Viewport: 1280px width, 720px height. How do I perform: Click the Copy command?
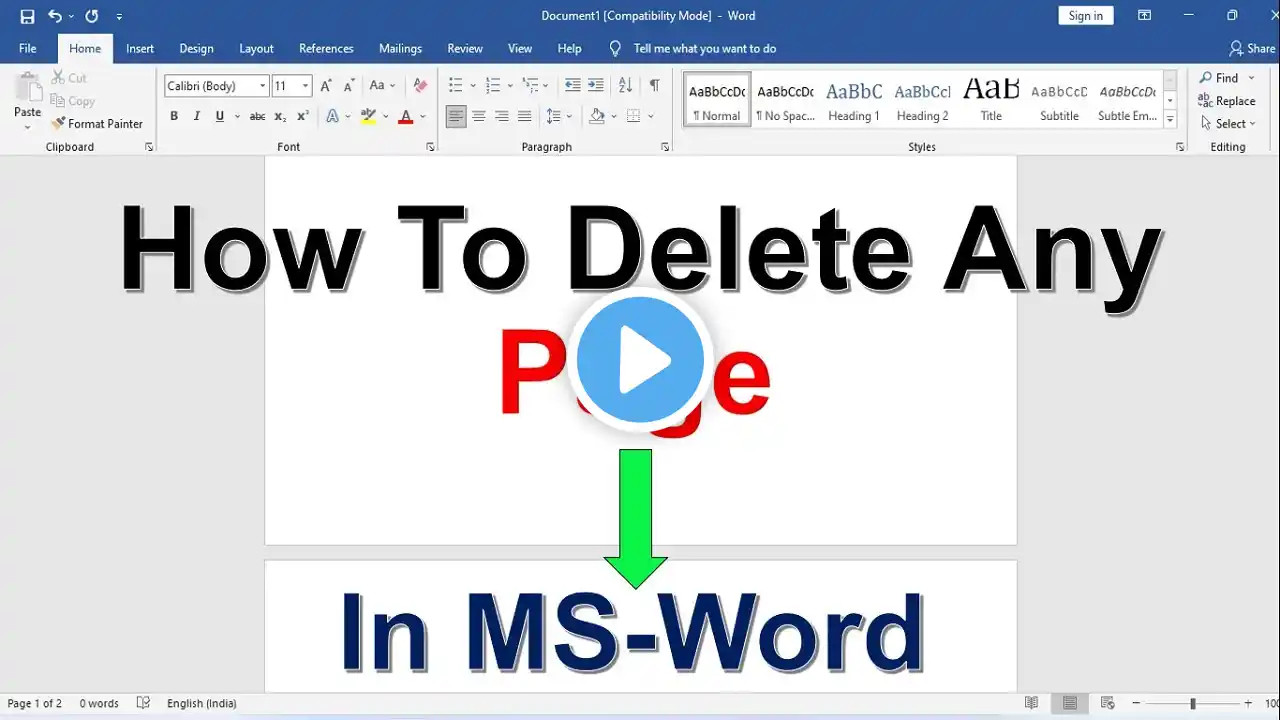pyautogui.click(x=73, y=101)
